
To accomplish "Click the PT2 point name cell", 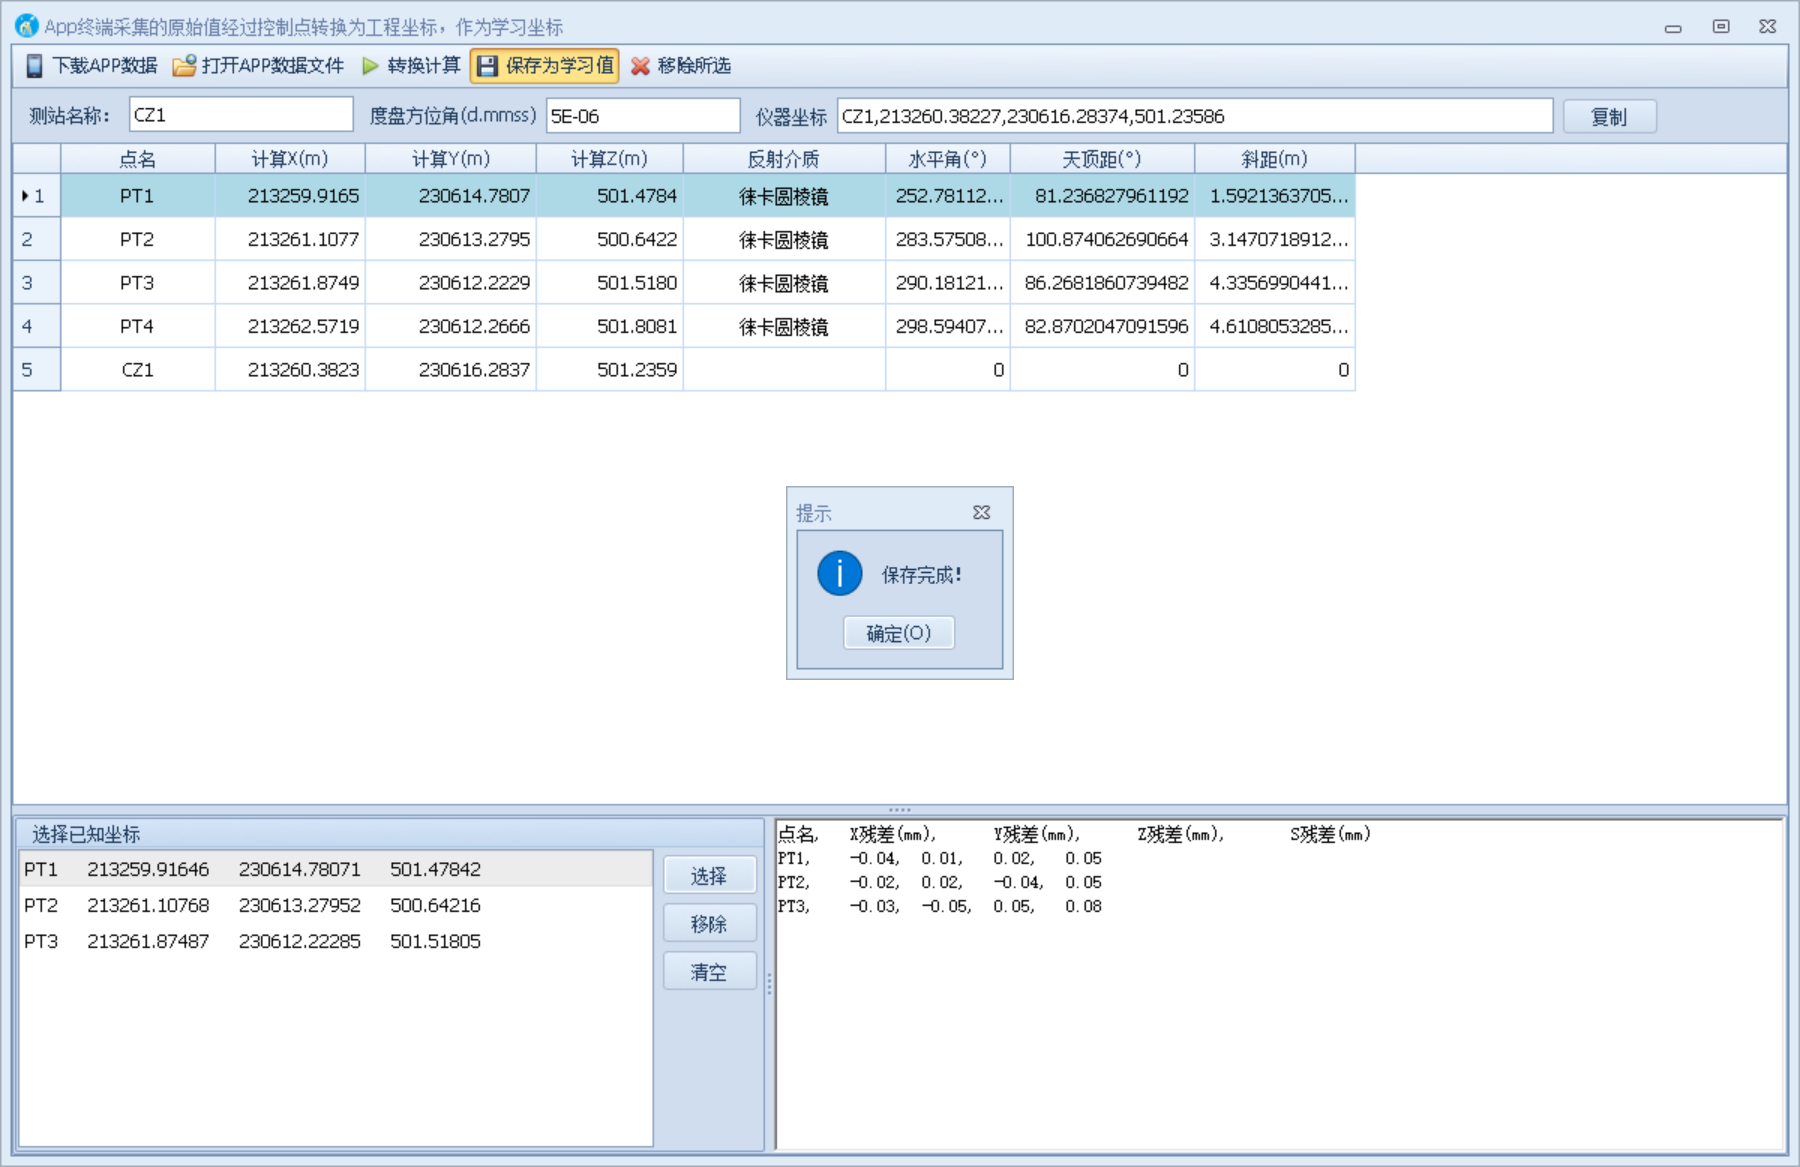I will point(138,239).
